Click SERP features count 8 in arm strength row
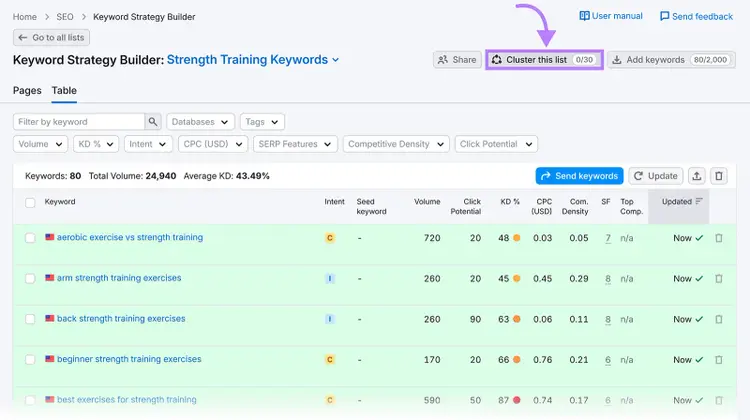750x420 pixels. pyautogui.click(x=608, y=279)
